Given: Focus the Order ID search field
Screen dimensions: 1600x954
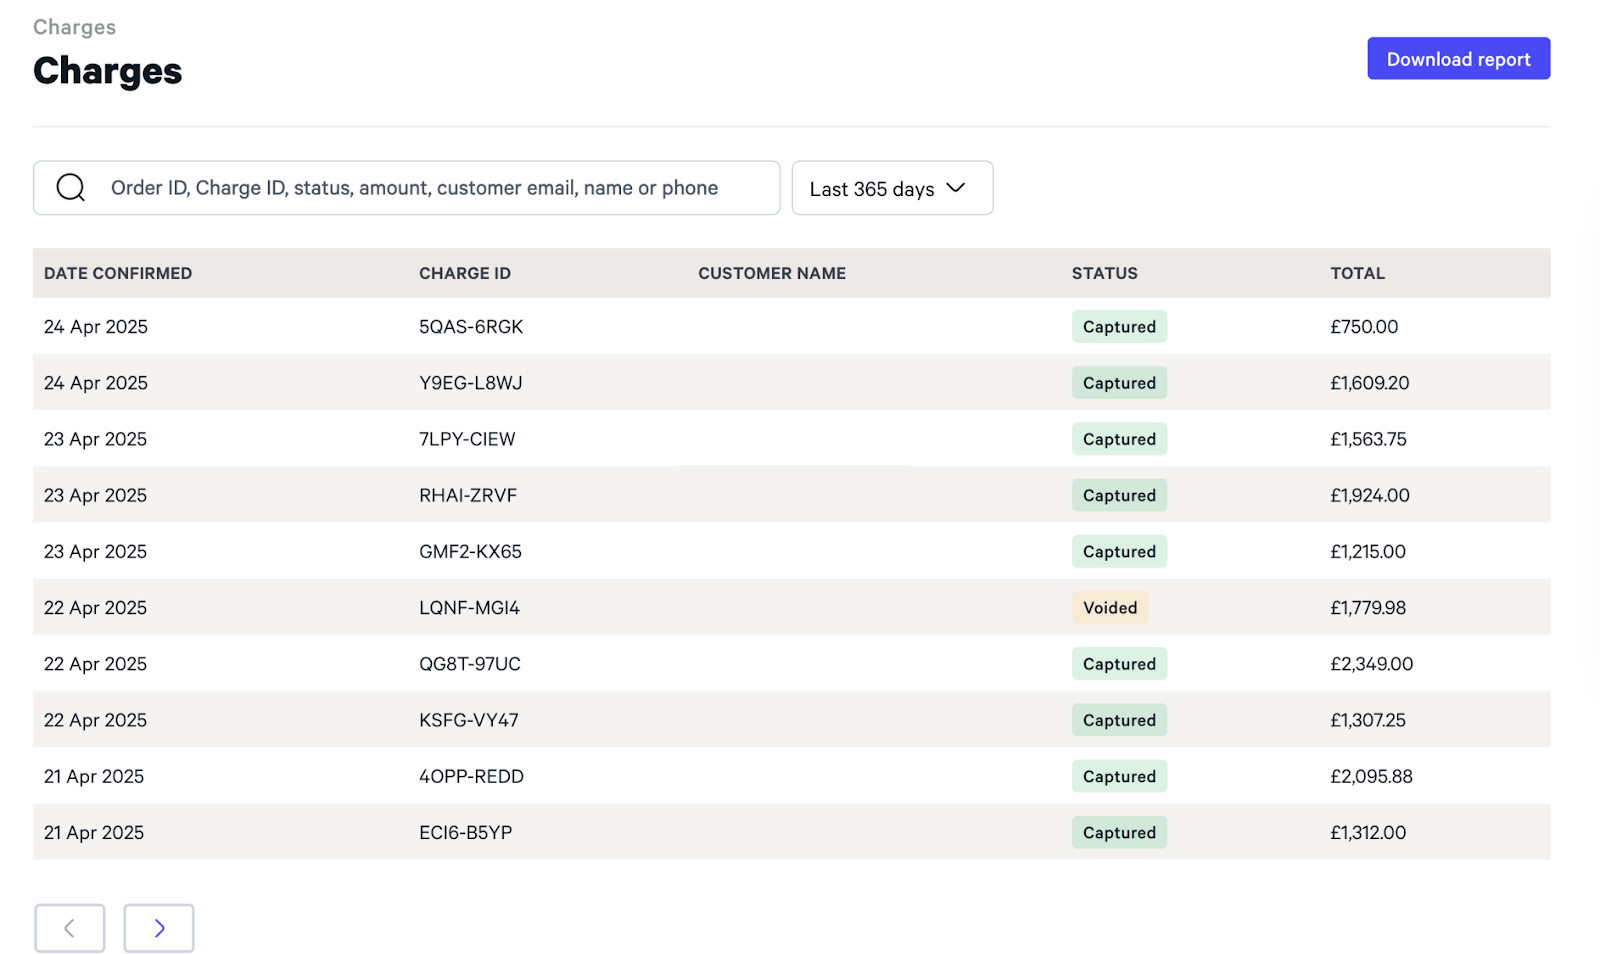Looking at the screenshot, I should [406, 188].
